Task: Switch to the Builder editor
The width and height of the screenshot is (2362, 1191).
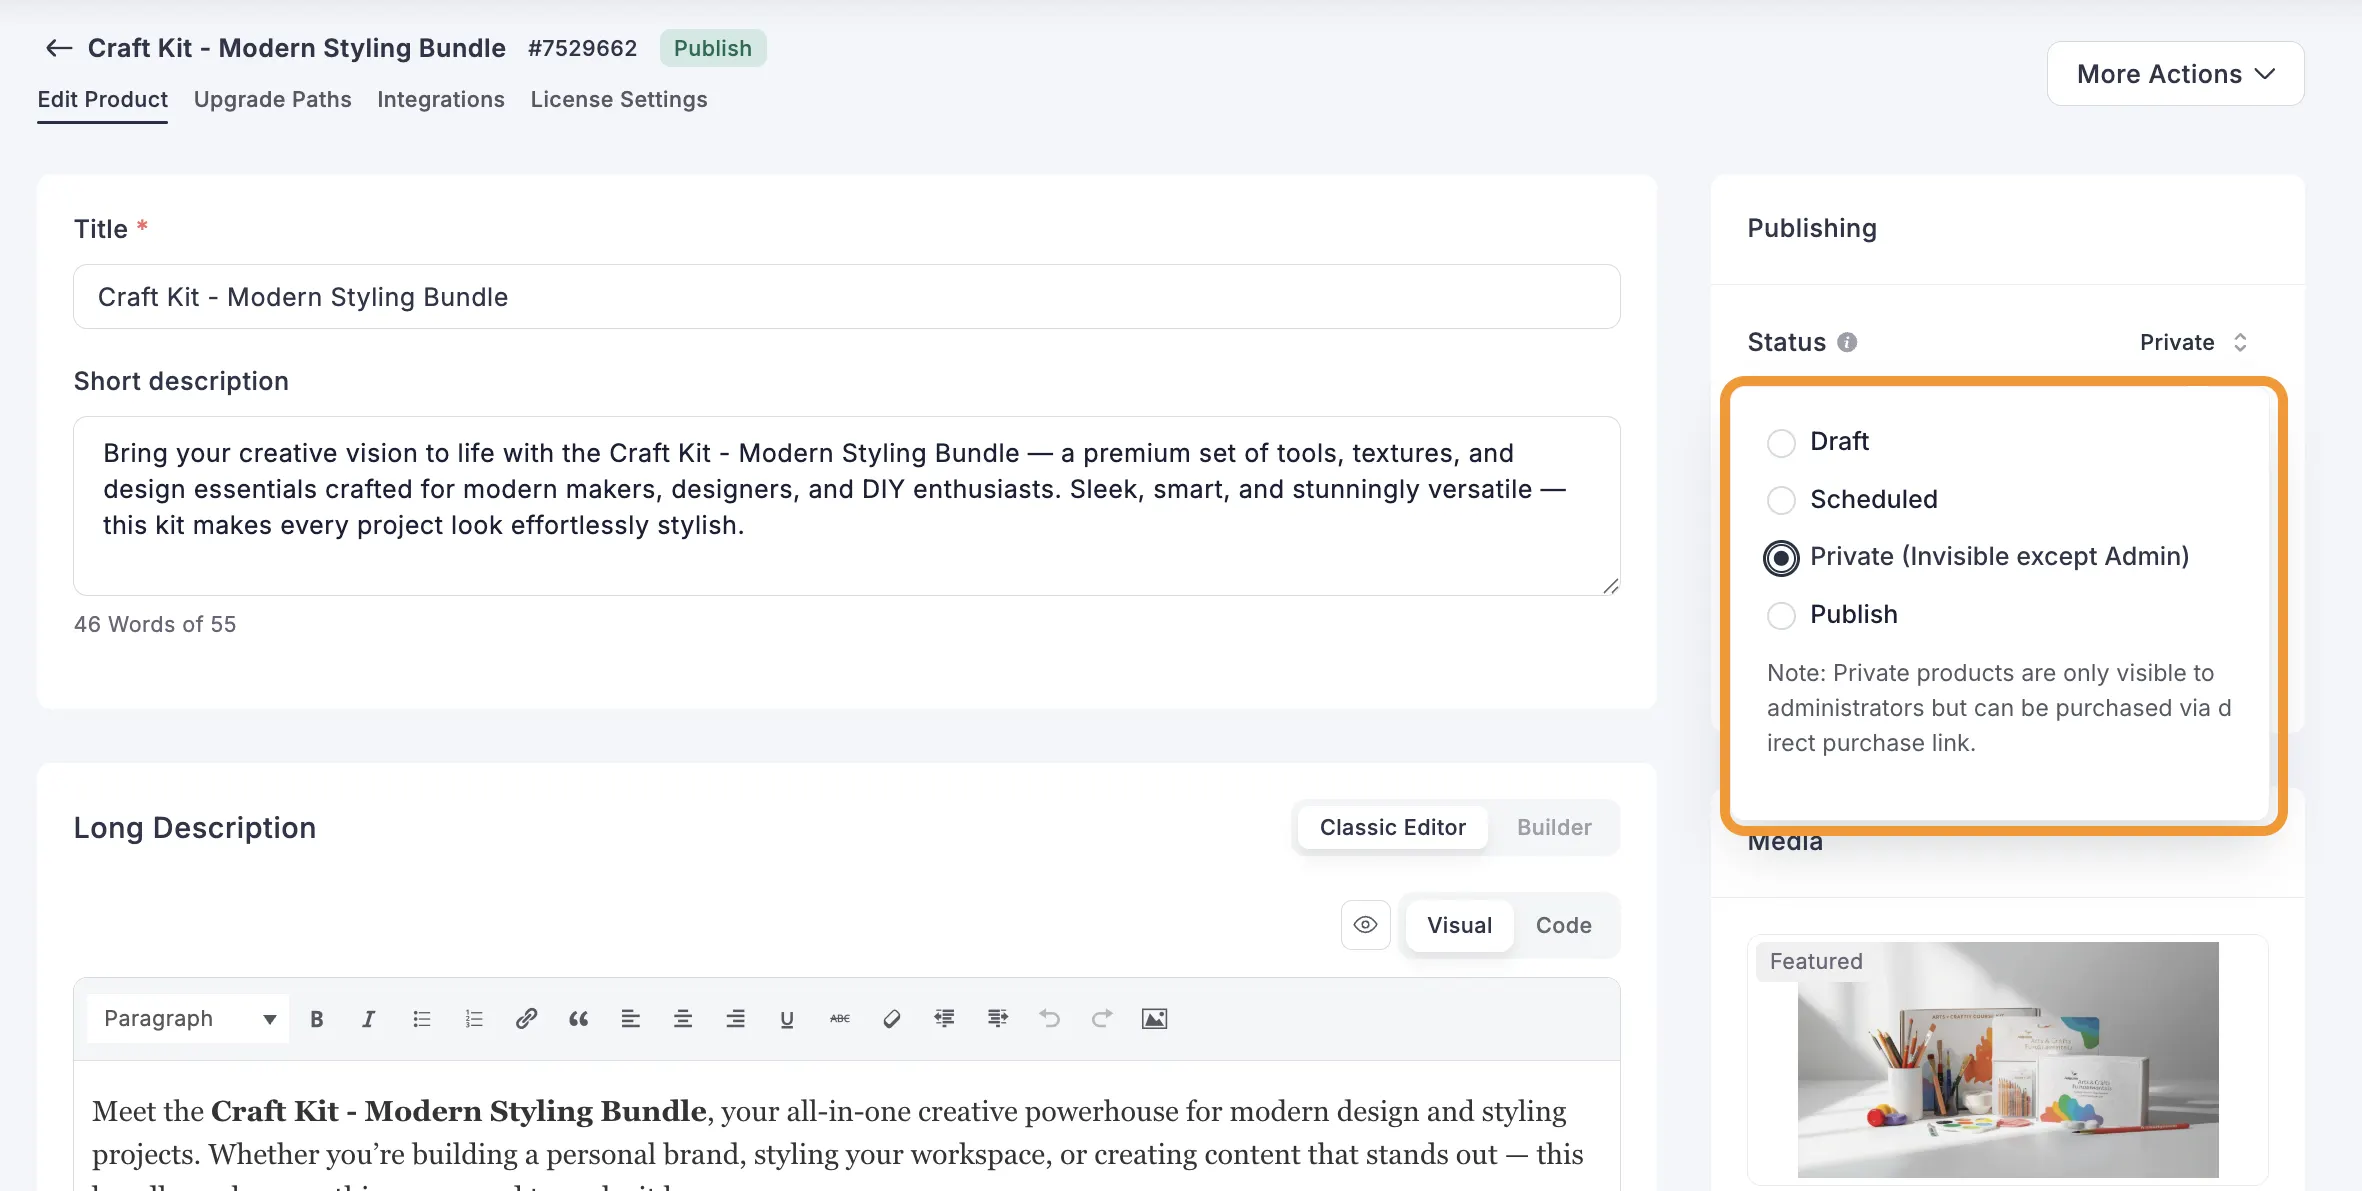Action: [x=1553, y=828]
